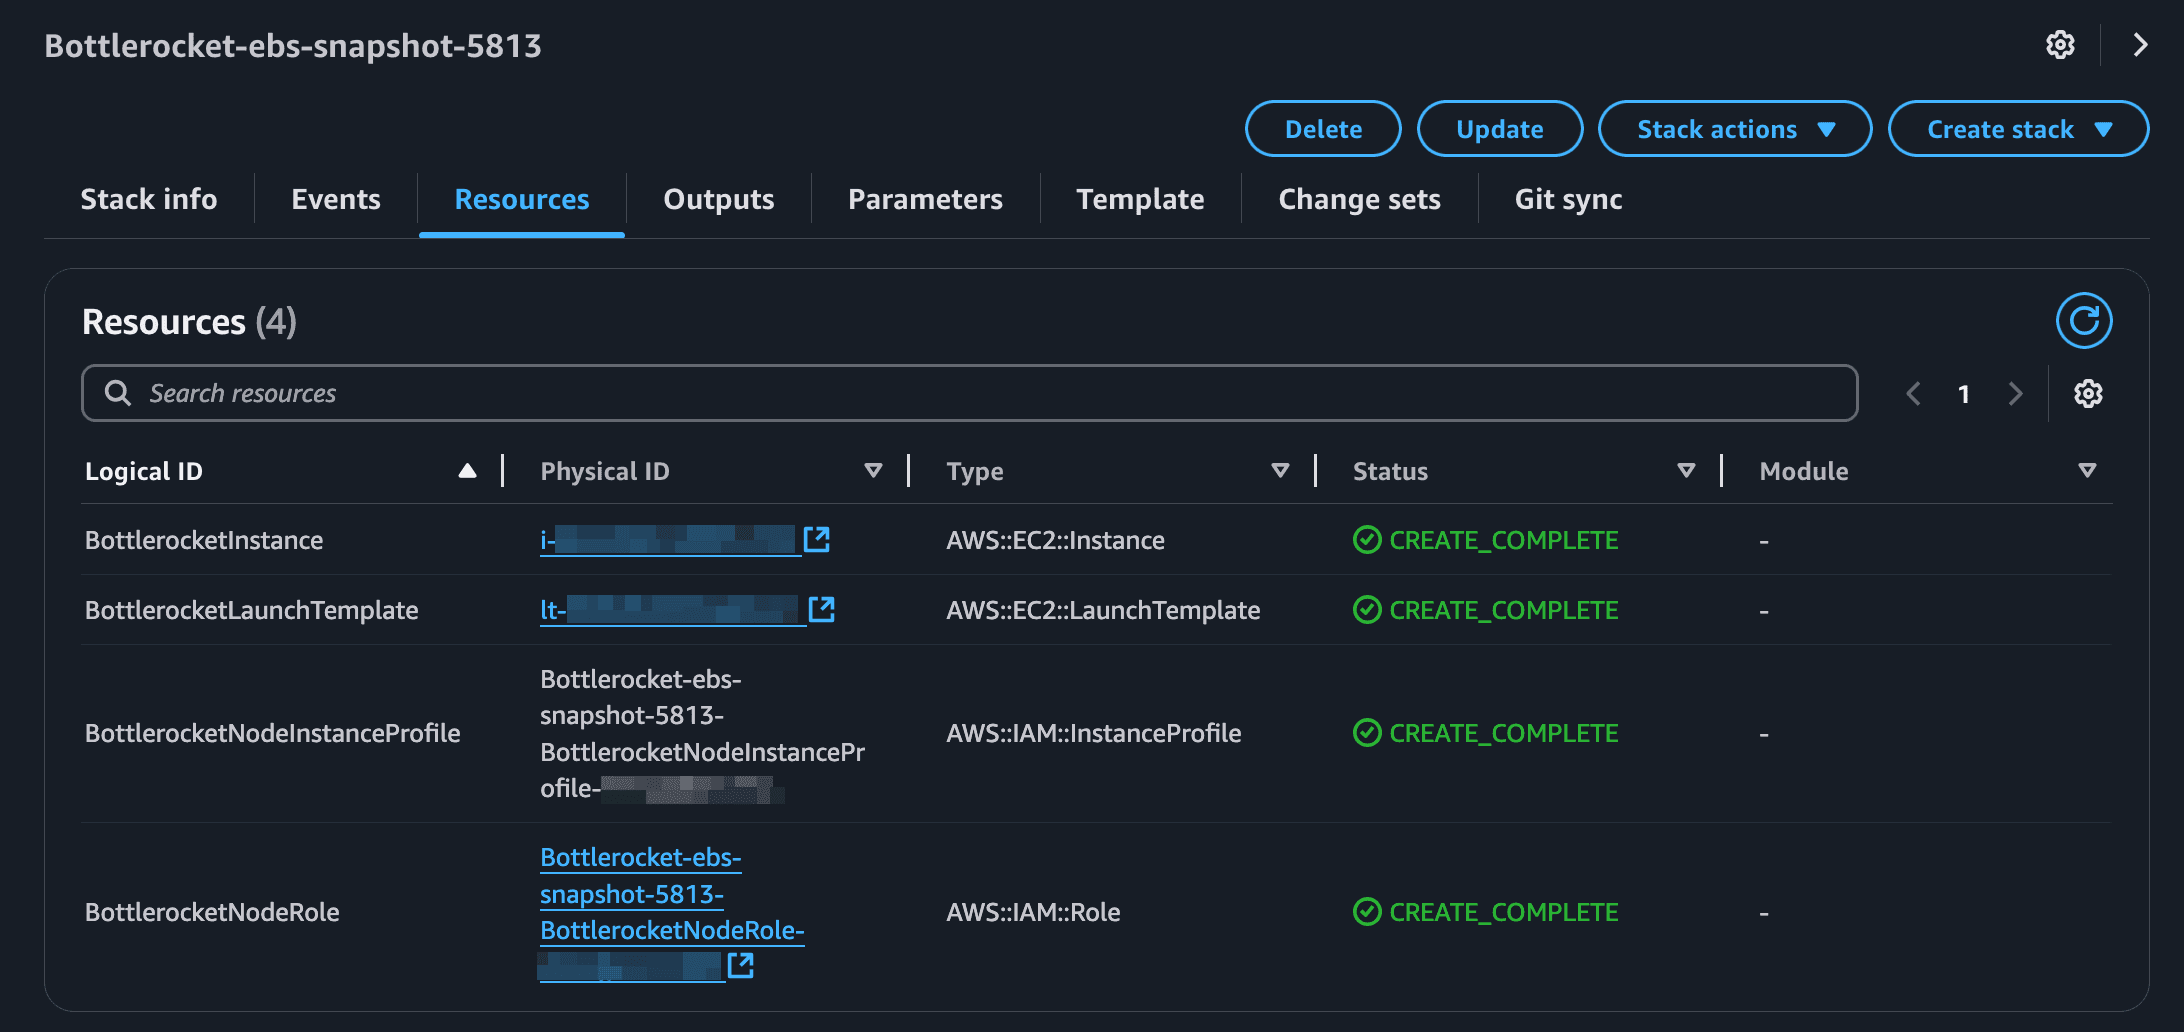
Task: Go to next page of resources
Action: 2015,394
